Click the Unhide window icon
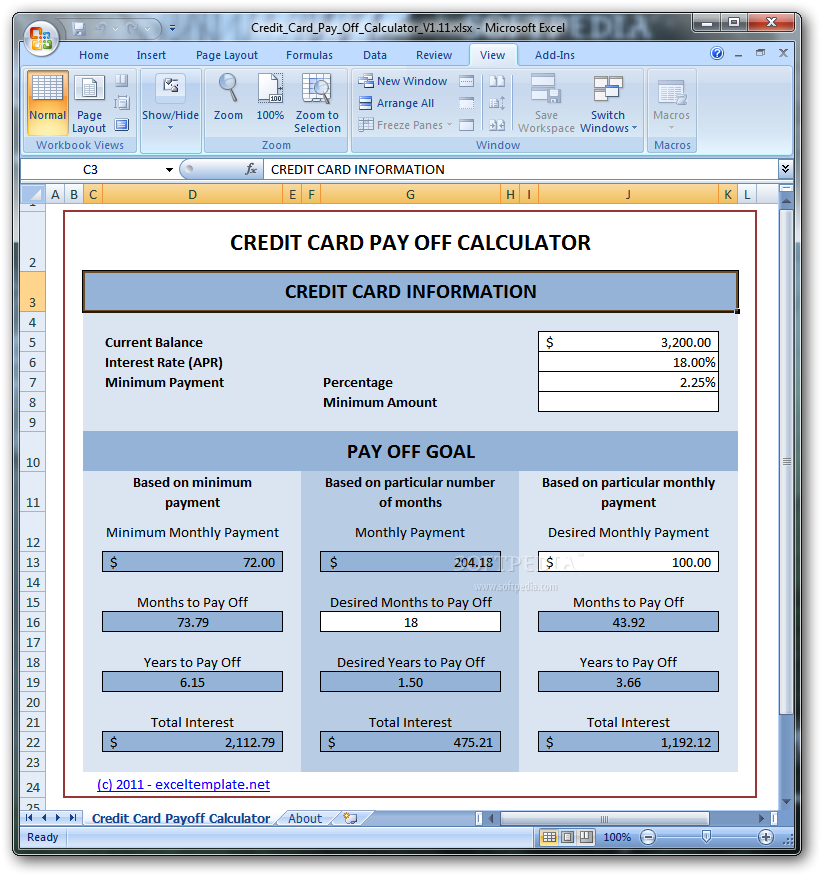The height and width of the screenshot is (876, 822). 467,125
